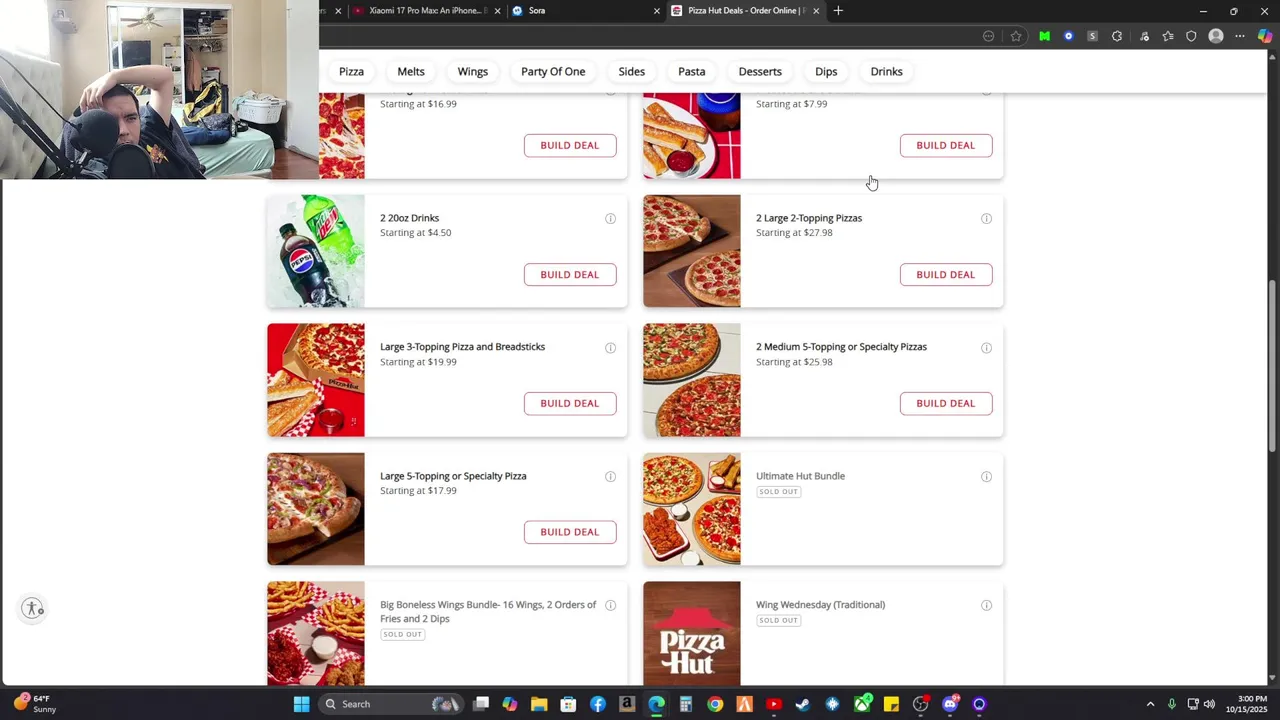Click the green M browser extension
Image resolution: width=1280 pixels, height=720 pixels.
tap(1044, 36)
